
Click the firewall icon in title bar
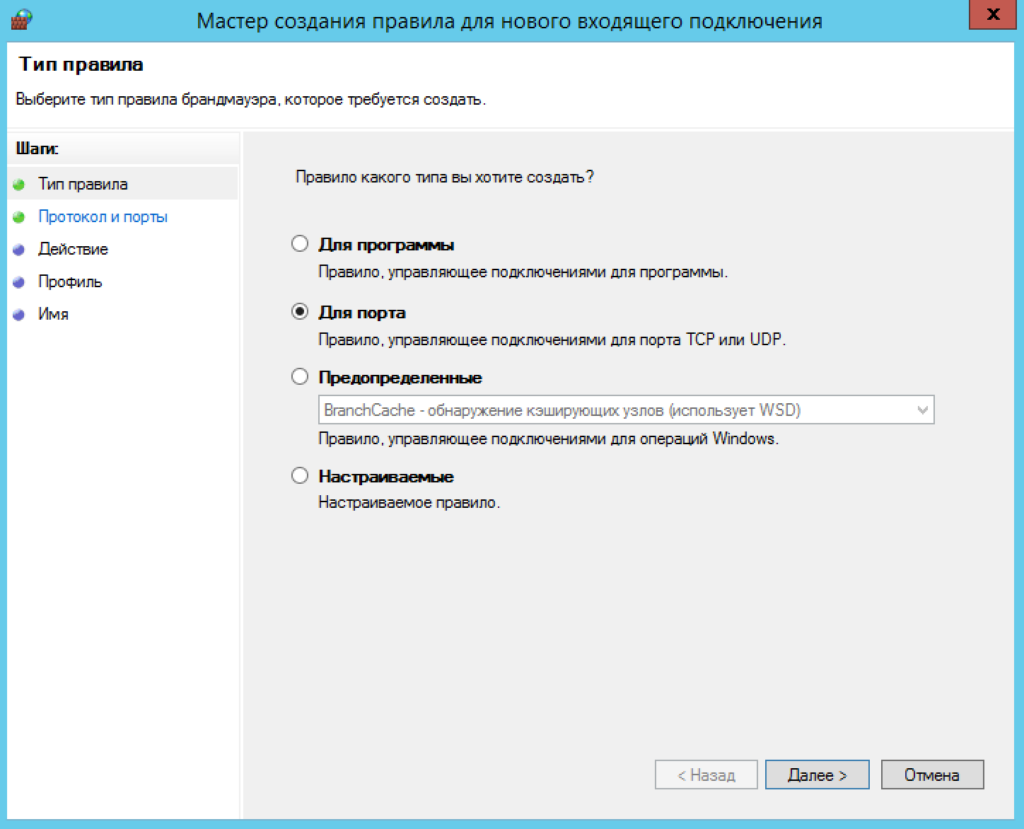coord(22,20)
